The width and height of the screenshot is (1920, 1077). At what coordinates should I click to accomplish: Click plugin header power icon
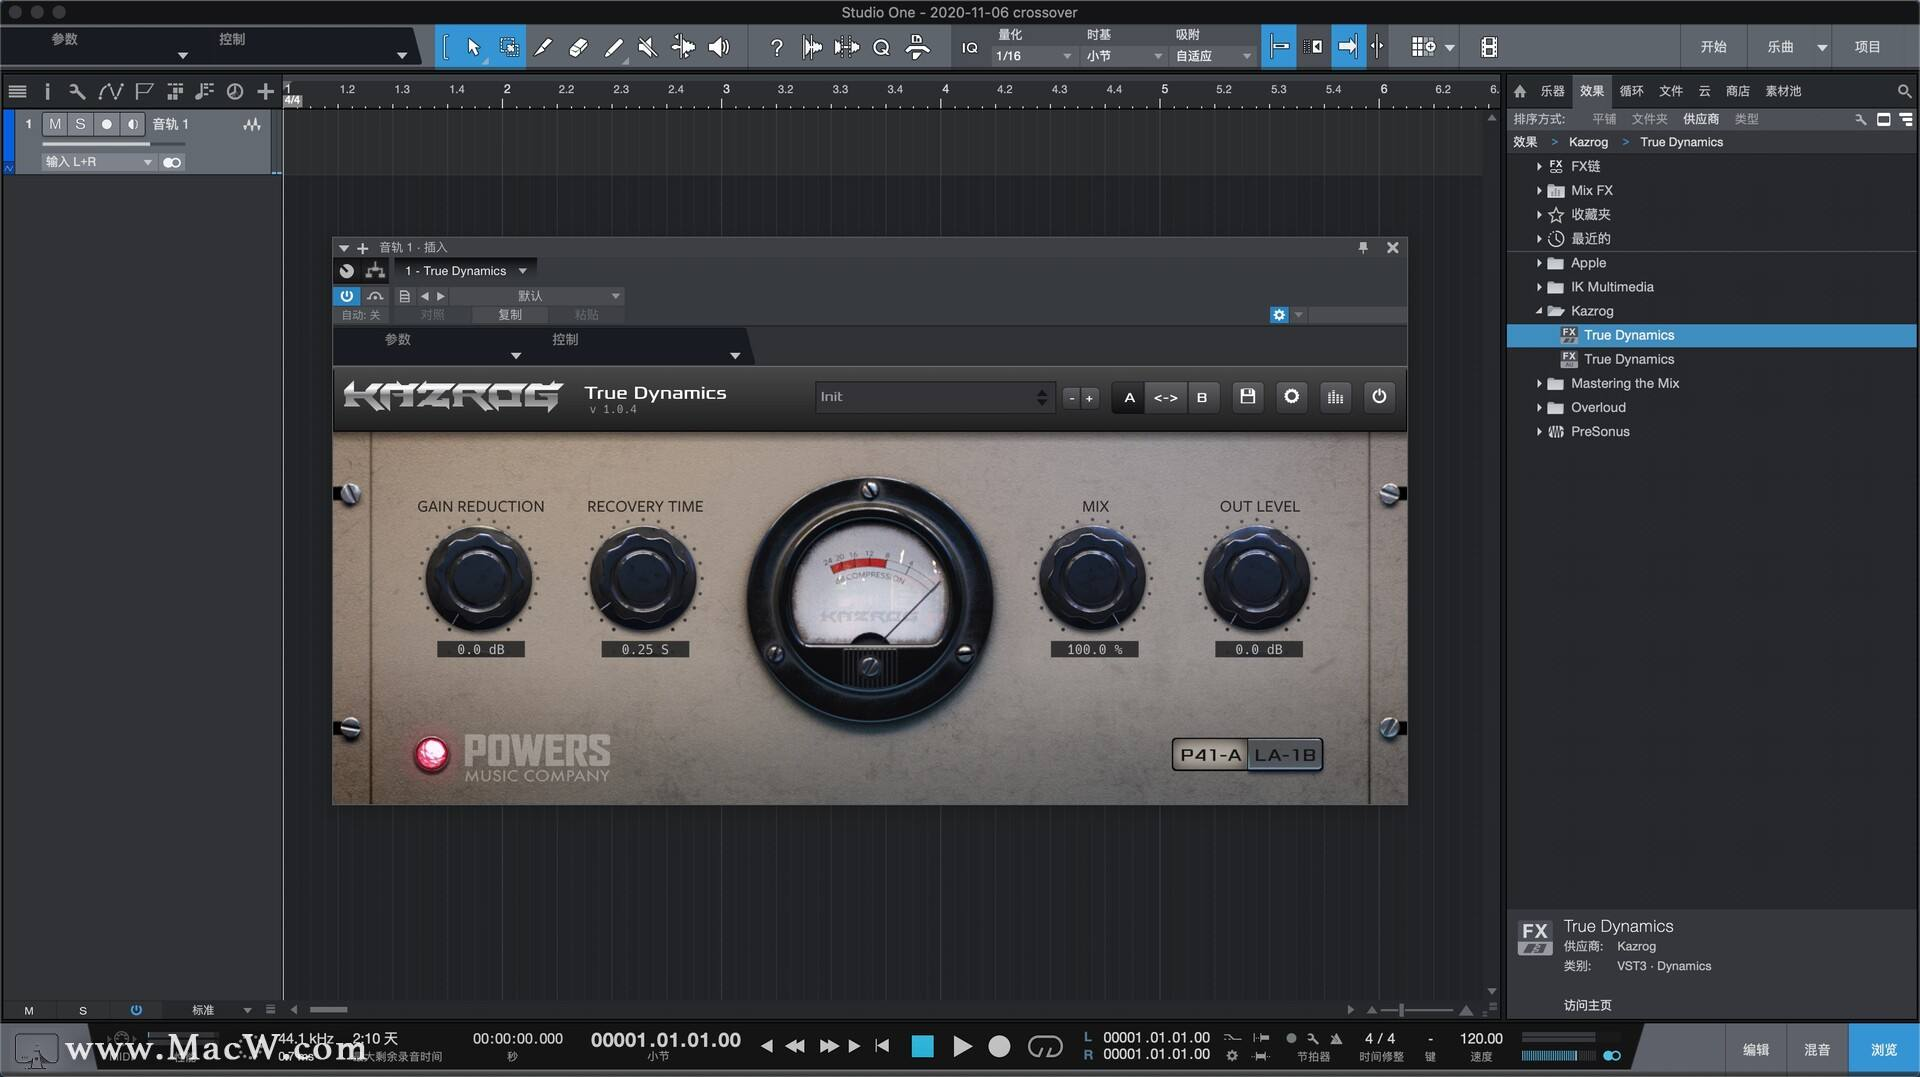1379,397
